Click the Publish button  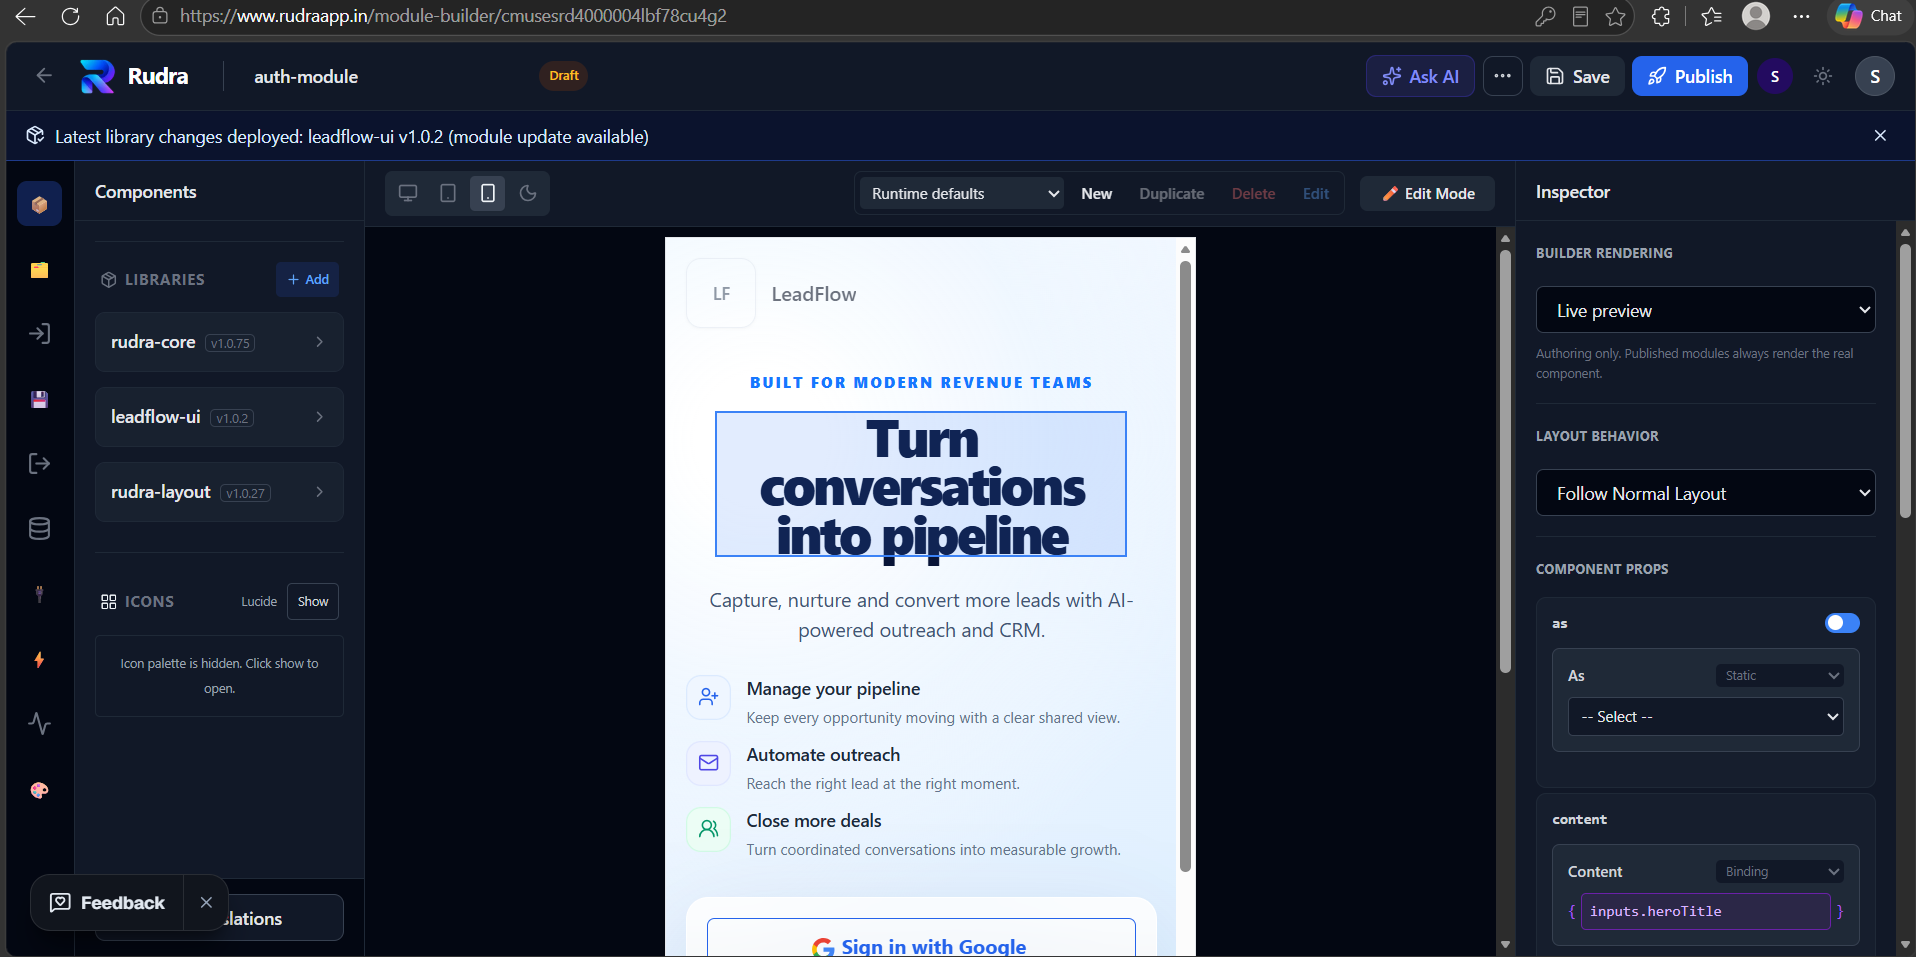pos(1689,76)
